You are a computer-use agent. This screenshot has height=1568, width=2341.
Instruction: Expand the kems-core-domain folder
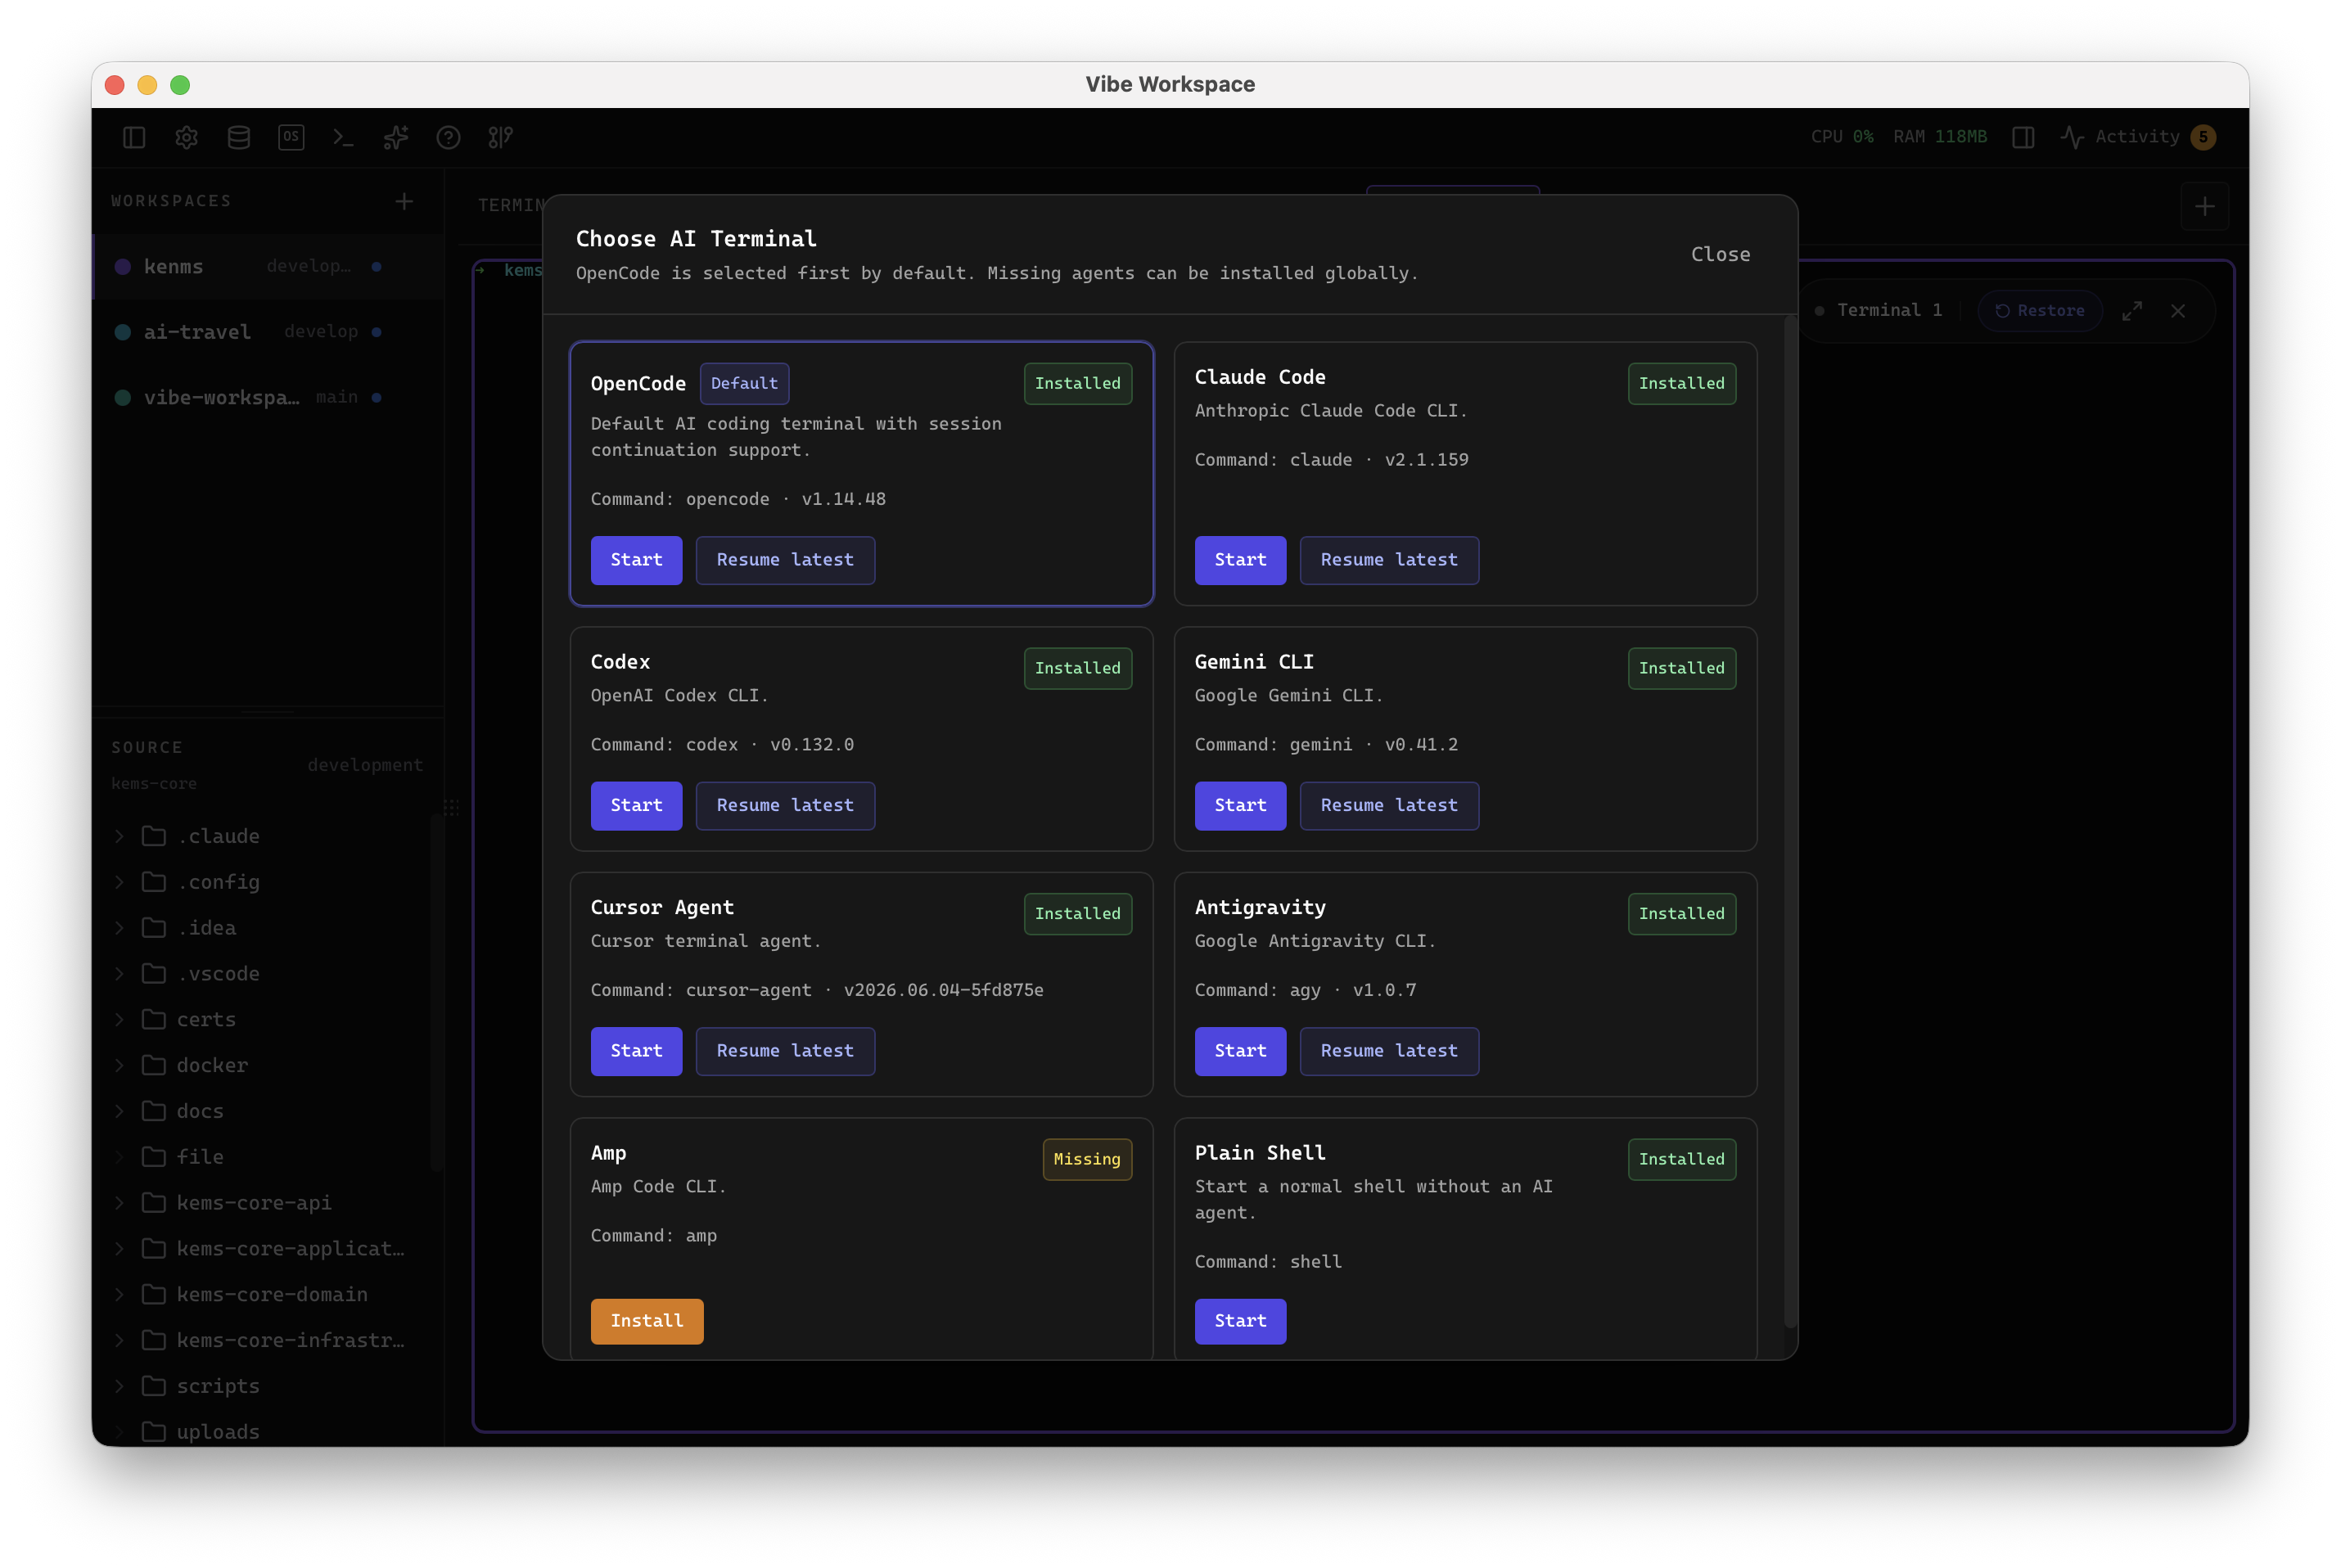point(120,1295)
